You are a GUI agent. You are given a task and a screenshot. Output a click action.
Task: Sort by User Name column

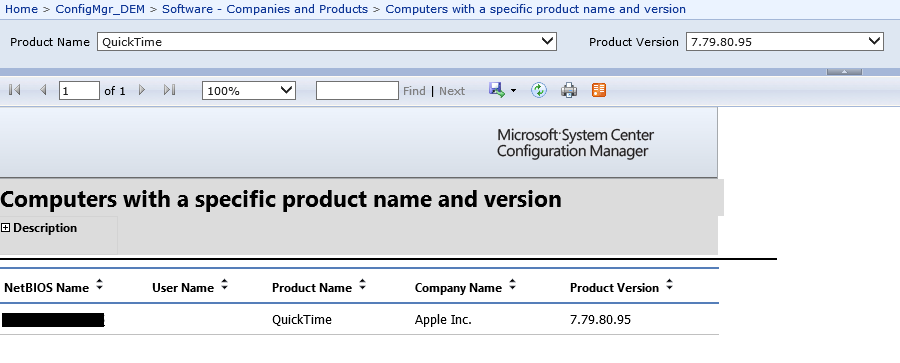click(x=224, y=284)
